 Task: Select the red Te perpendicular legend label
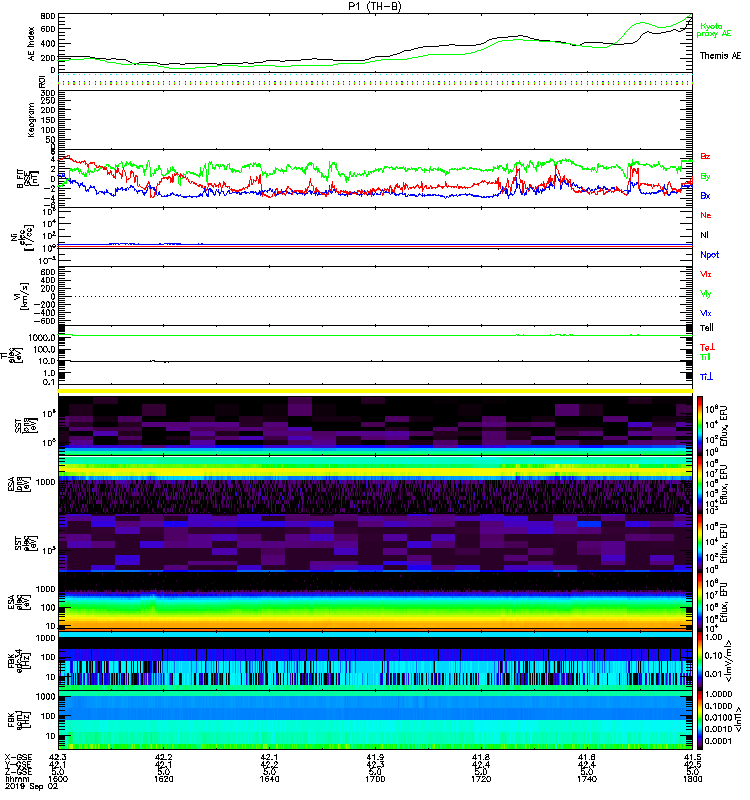pyautogui.click(x=707, y=347)
